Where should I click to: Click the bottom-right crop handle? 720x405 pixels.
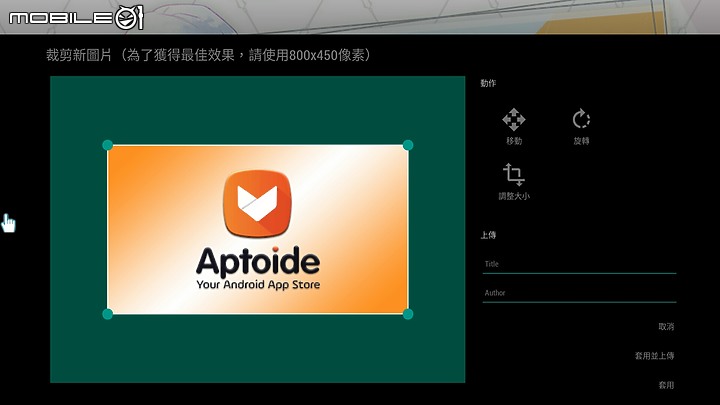point(408,314)
